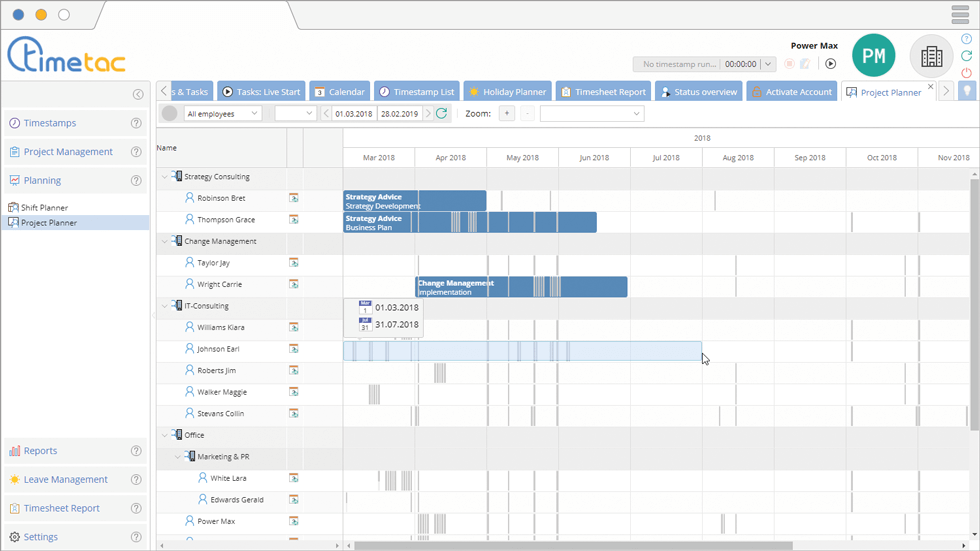
Task: Click the PM user avatar
Action: (x=873, y=57)
